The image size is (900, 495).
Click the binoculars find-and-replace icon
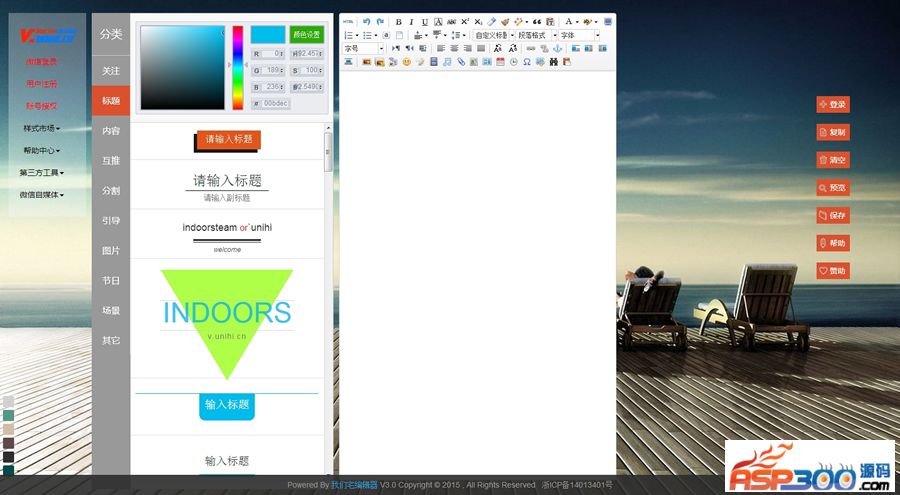554,61
